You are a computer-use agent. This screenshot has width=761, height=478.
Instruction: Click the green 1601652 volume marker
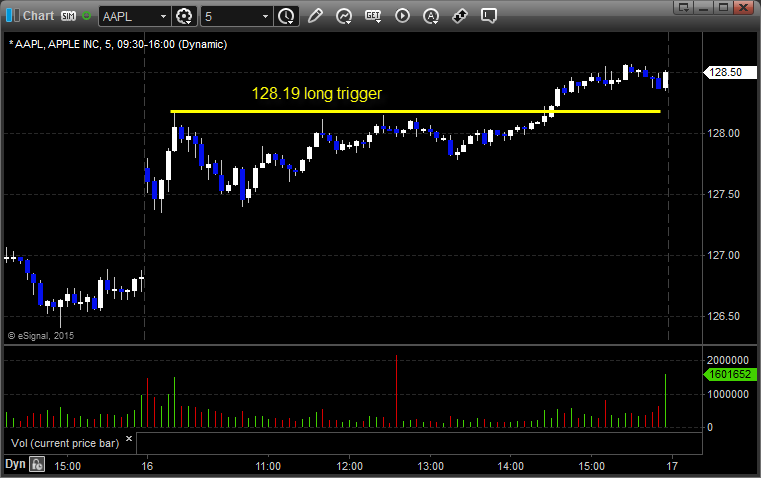coord(729,374)
